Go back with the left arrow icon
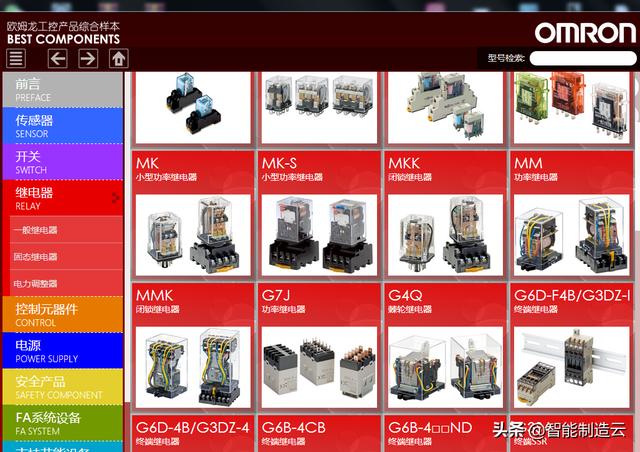Viewport: 640px width, 452px height. coord(58,58)
